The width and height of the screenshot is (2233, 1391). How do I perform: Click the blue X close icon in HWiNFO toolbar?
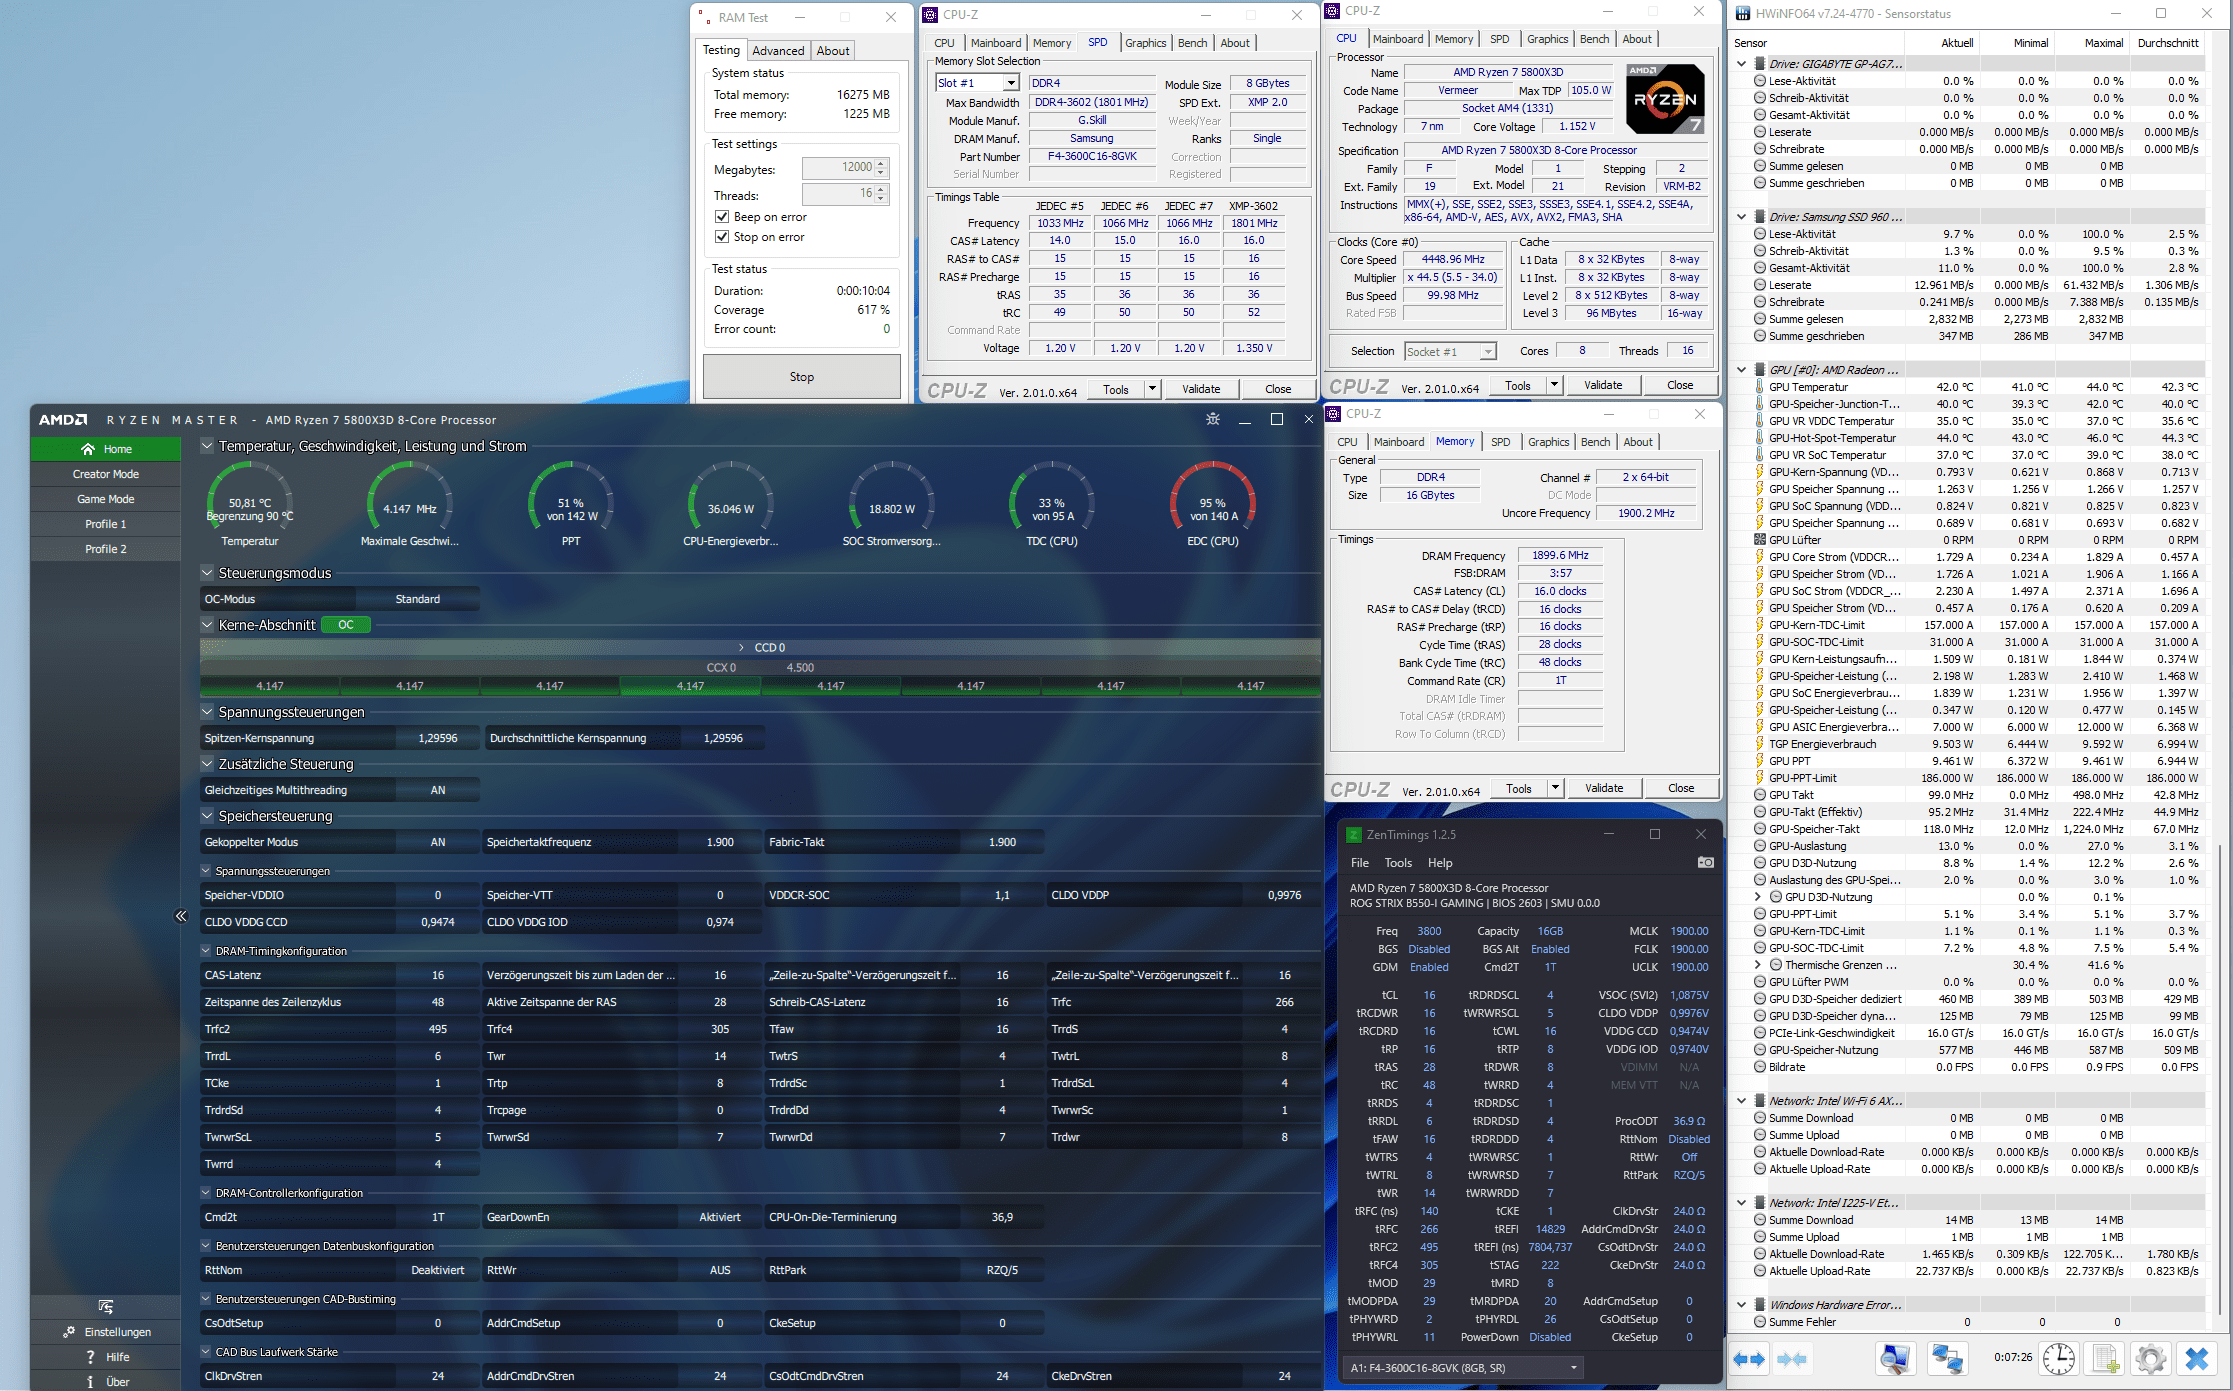2196,1358
